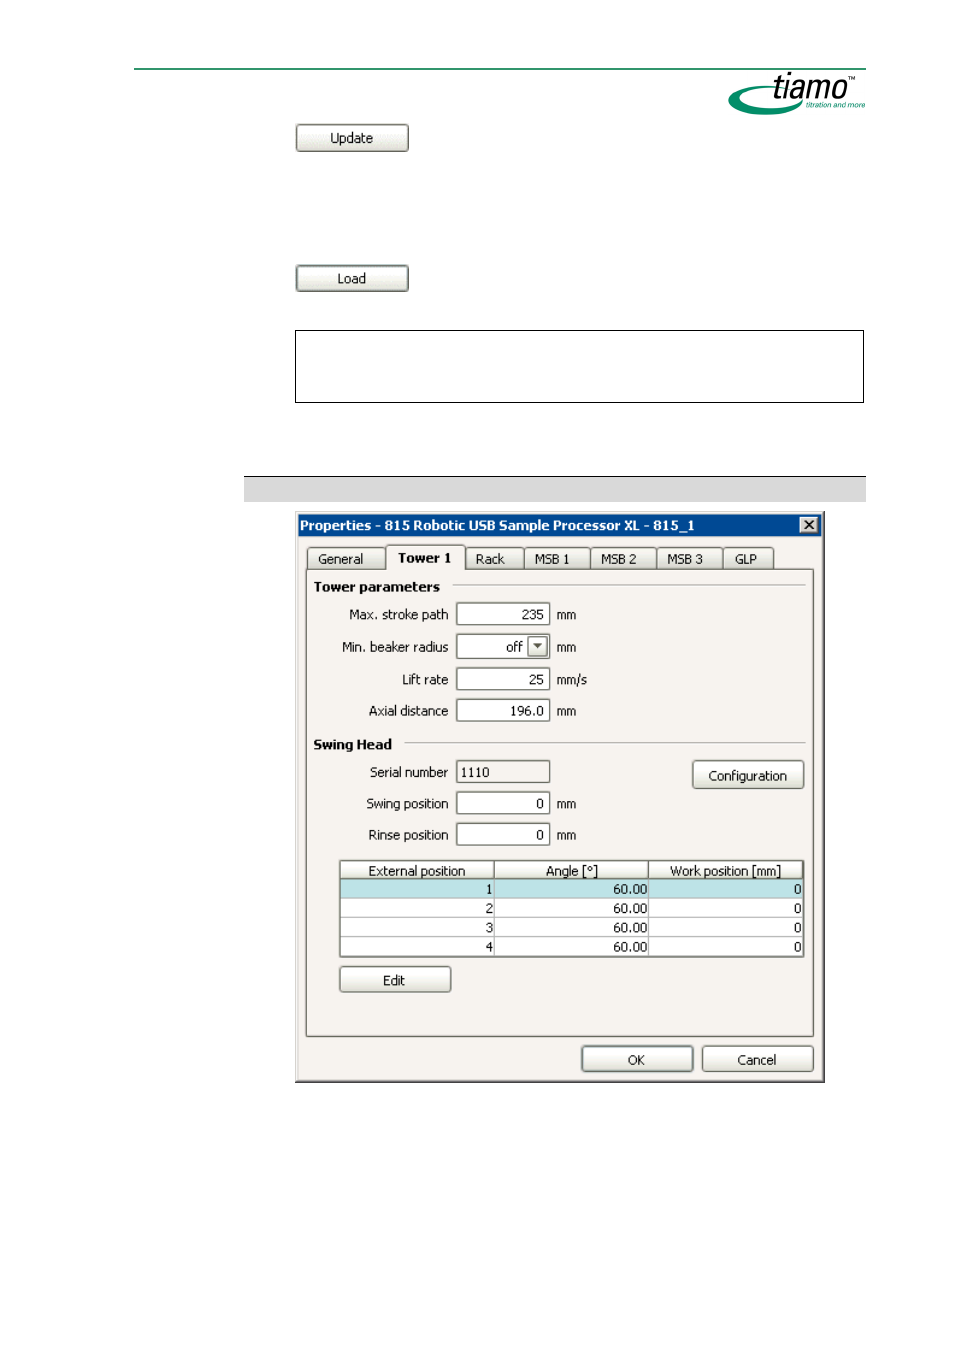Focus the Rinse position field
This screenshot has height=1350, width=954.
click(x=503, y=835)
